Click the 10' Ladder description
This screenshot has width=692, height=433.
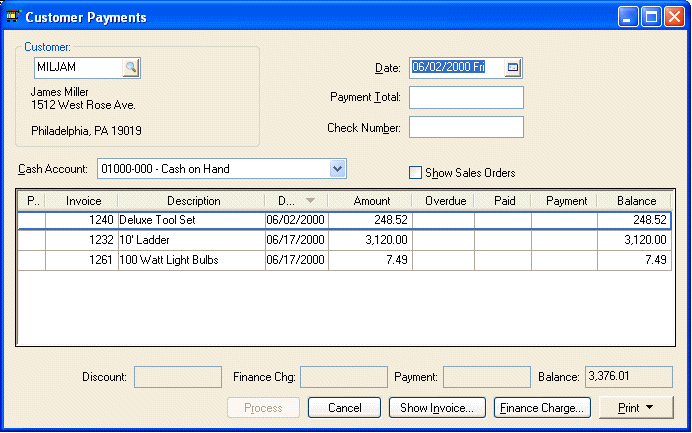point(192,240)
